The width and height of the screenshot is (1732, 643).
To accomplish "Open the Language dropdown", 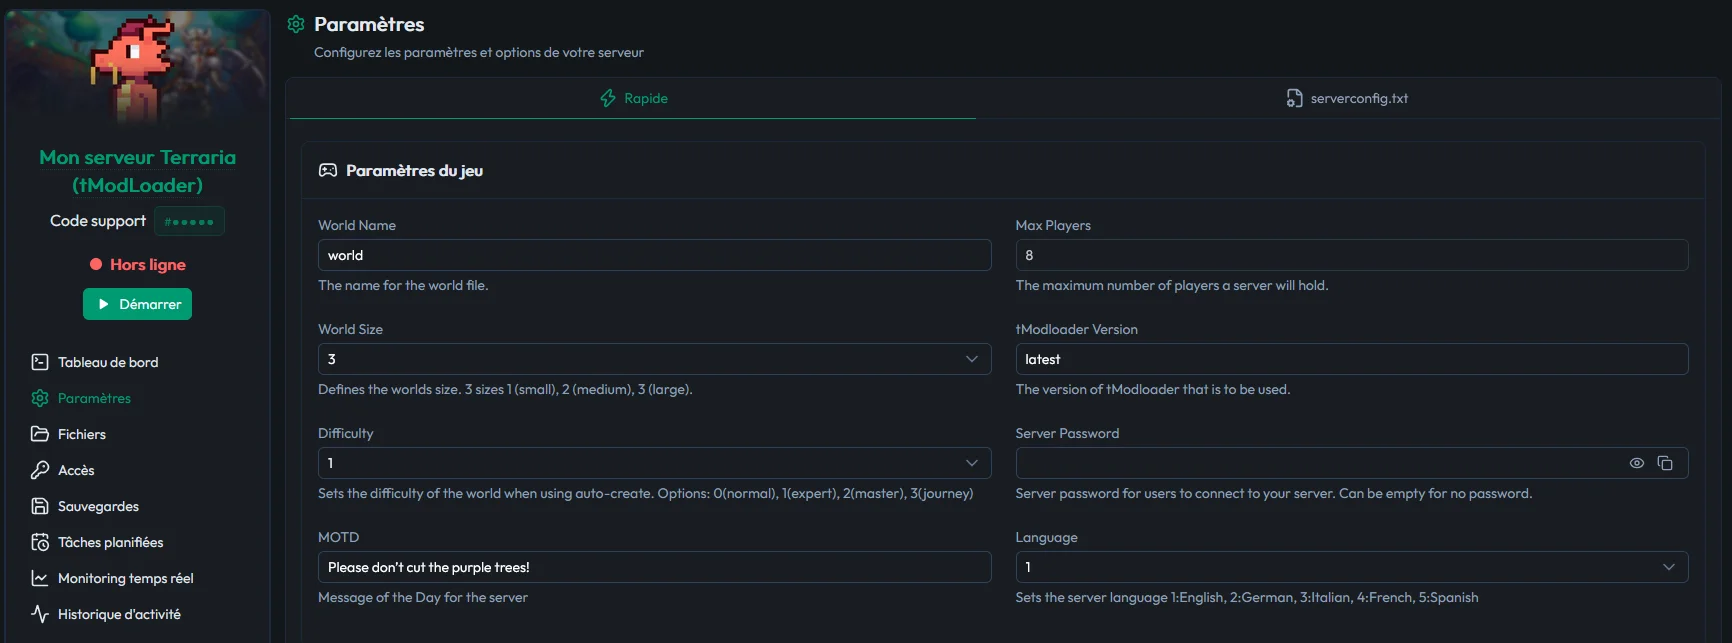I will pyautogui.click(x=1352, y=567).
